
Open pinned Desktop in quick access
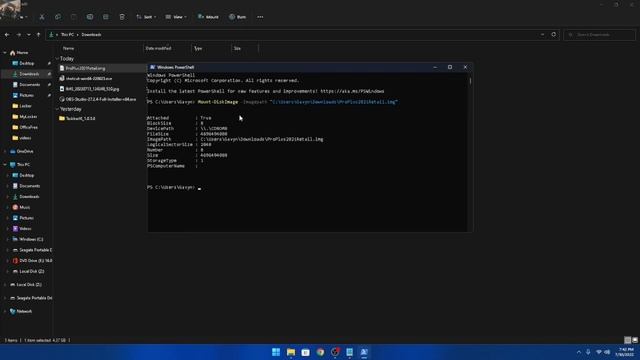coord(27,63)
